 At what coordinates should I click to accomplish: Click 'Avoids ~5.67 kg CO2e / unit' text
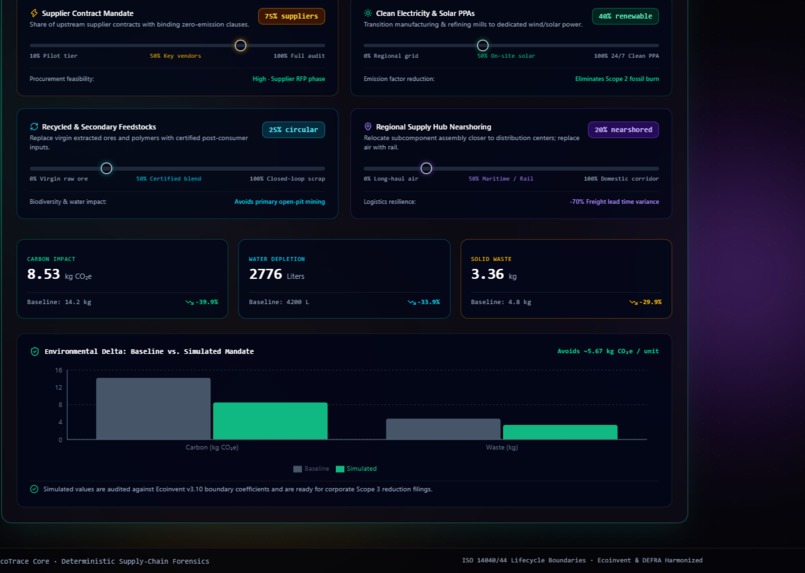pyautogui.click(x=608, y=352)
